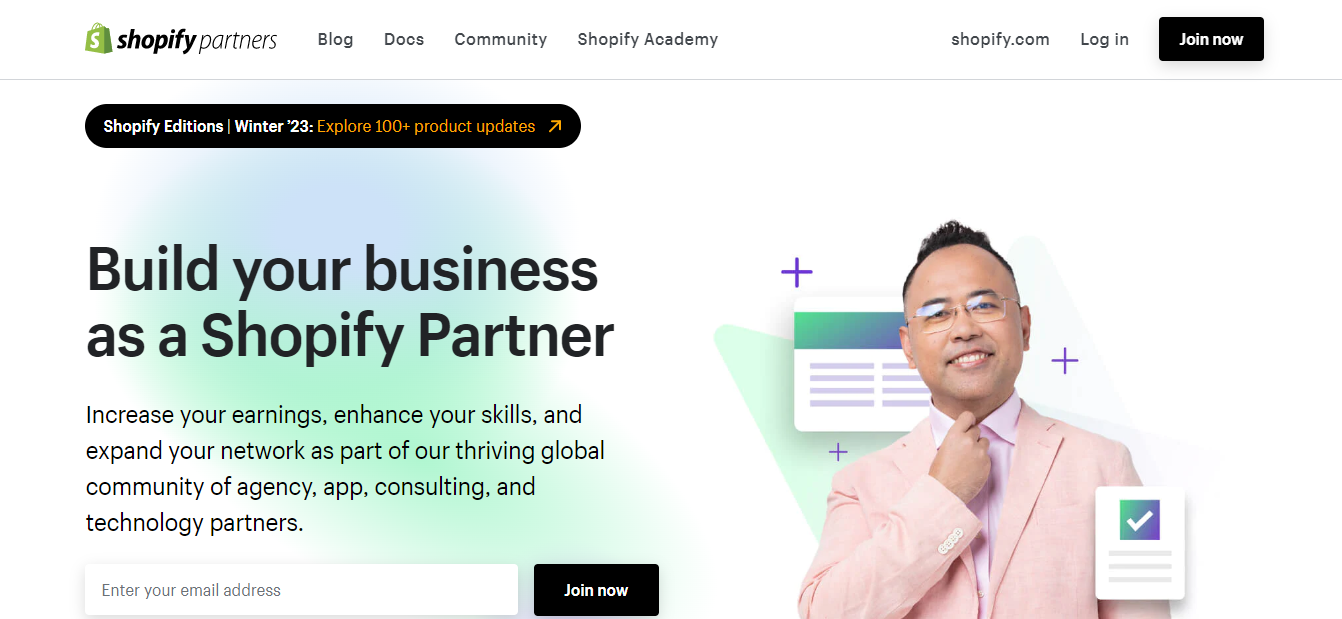The width and height of the screenshot is (1342, 619).
Task: Click the Shopify shopping bag logo icon
Action: pos(98,38)
